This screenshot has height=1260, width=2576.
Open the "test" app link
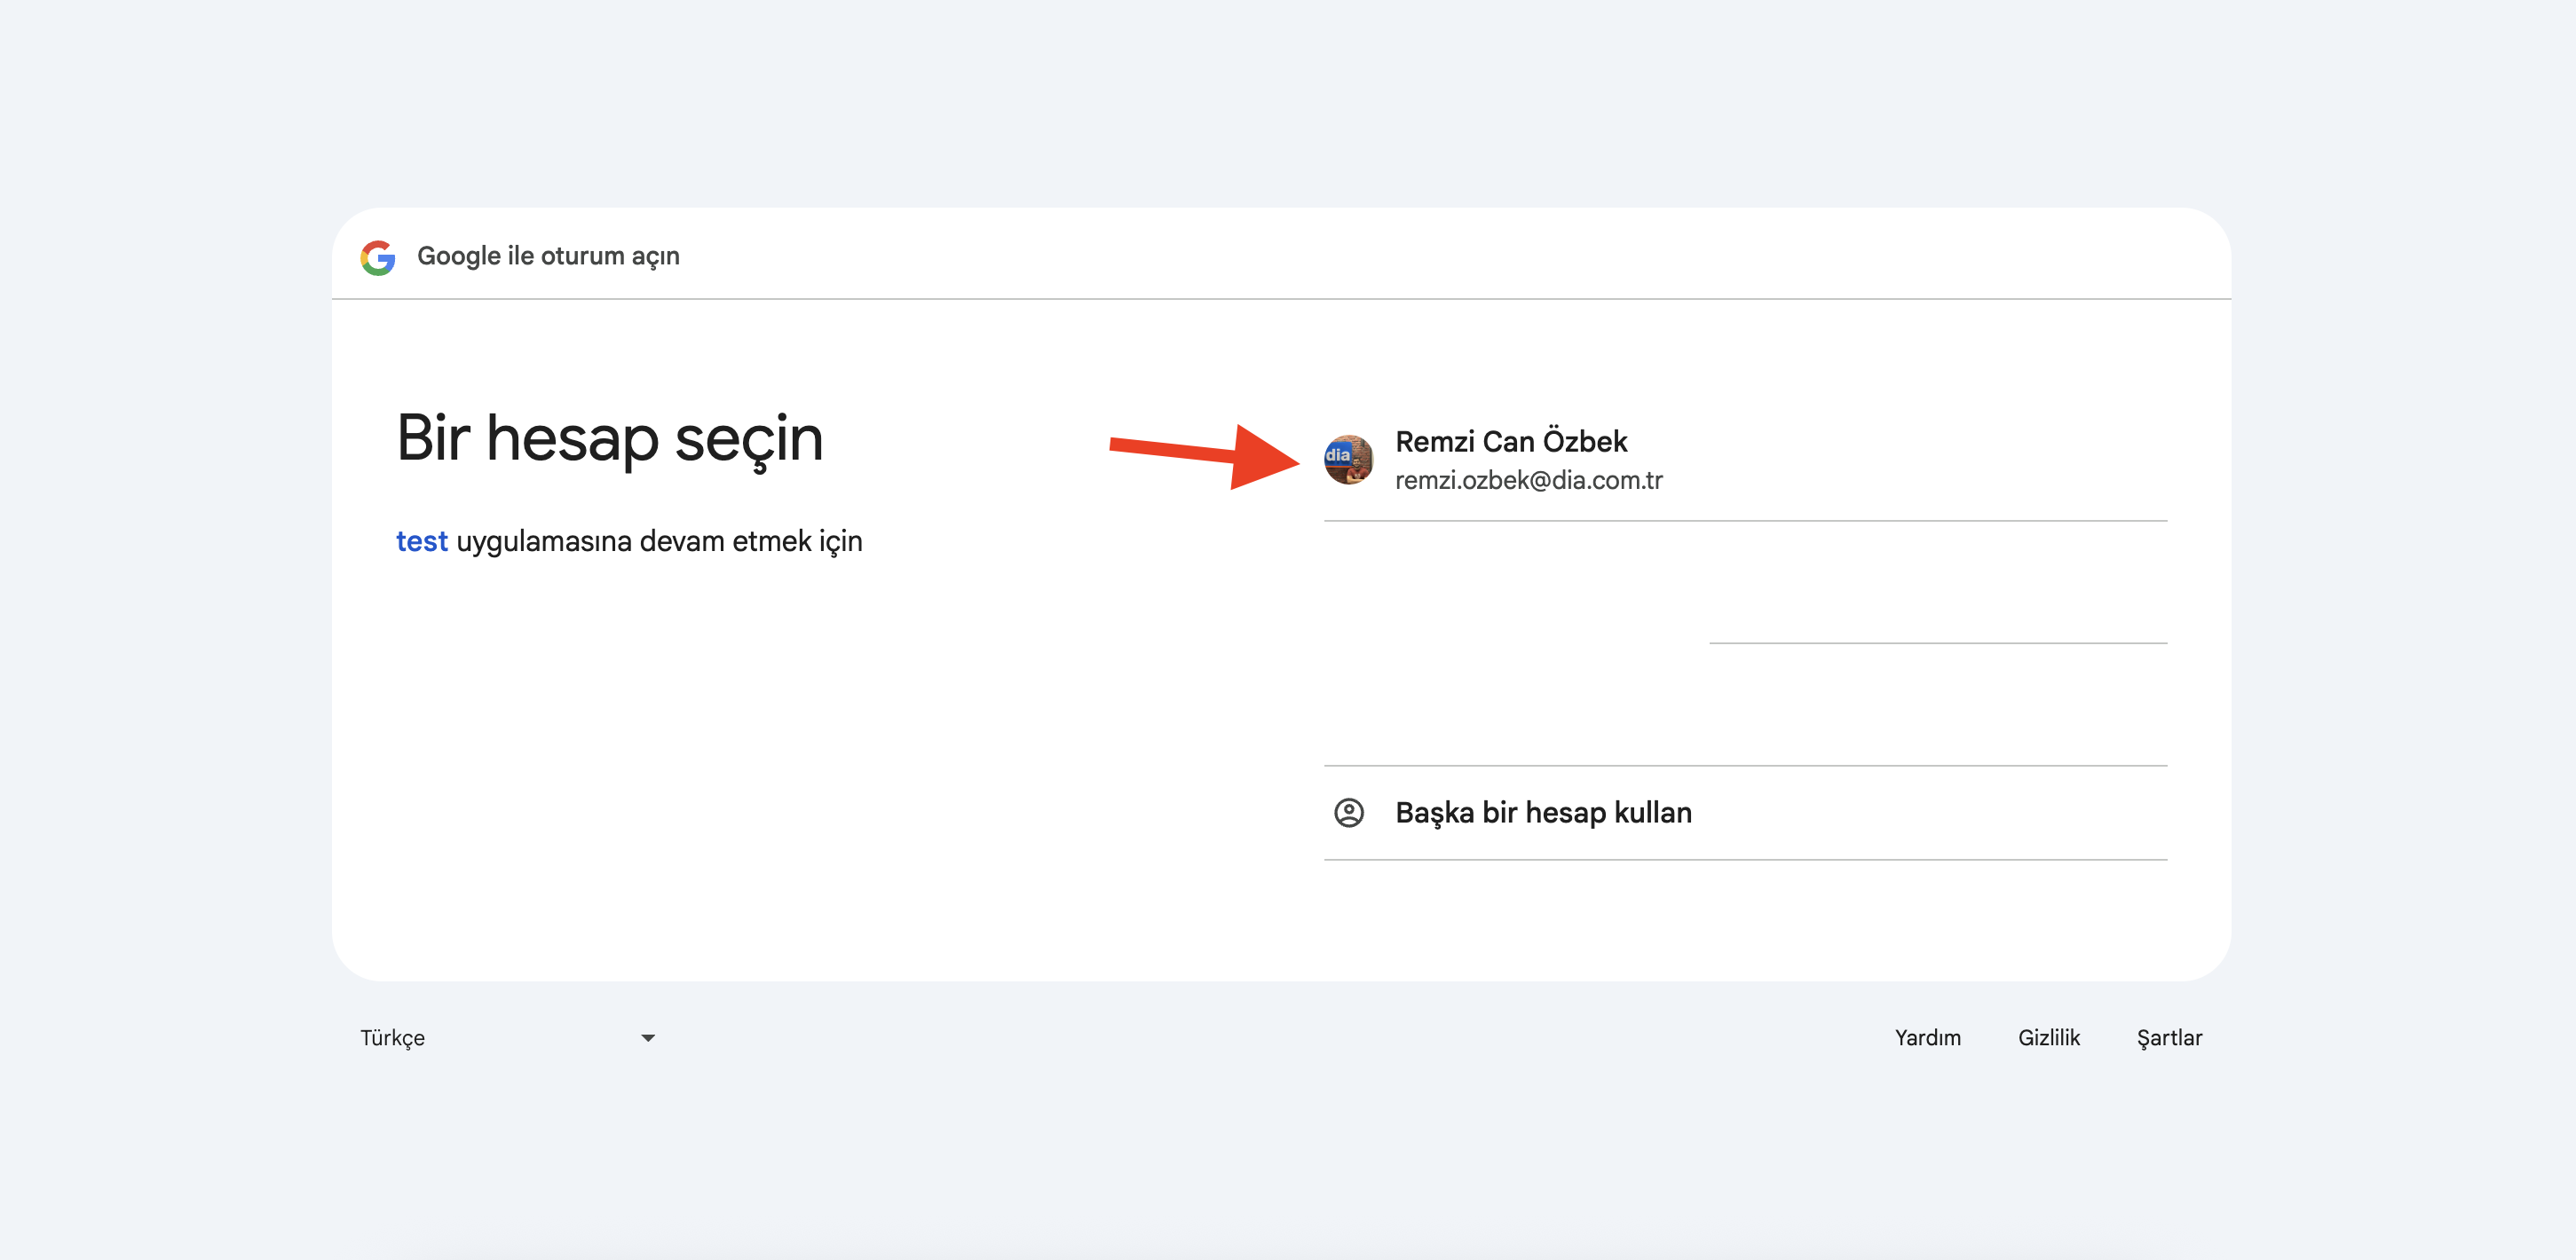click(421, 541)
